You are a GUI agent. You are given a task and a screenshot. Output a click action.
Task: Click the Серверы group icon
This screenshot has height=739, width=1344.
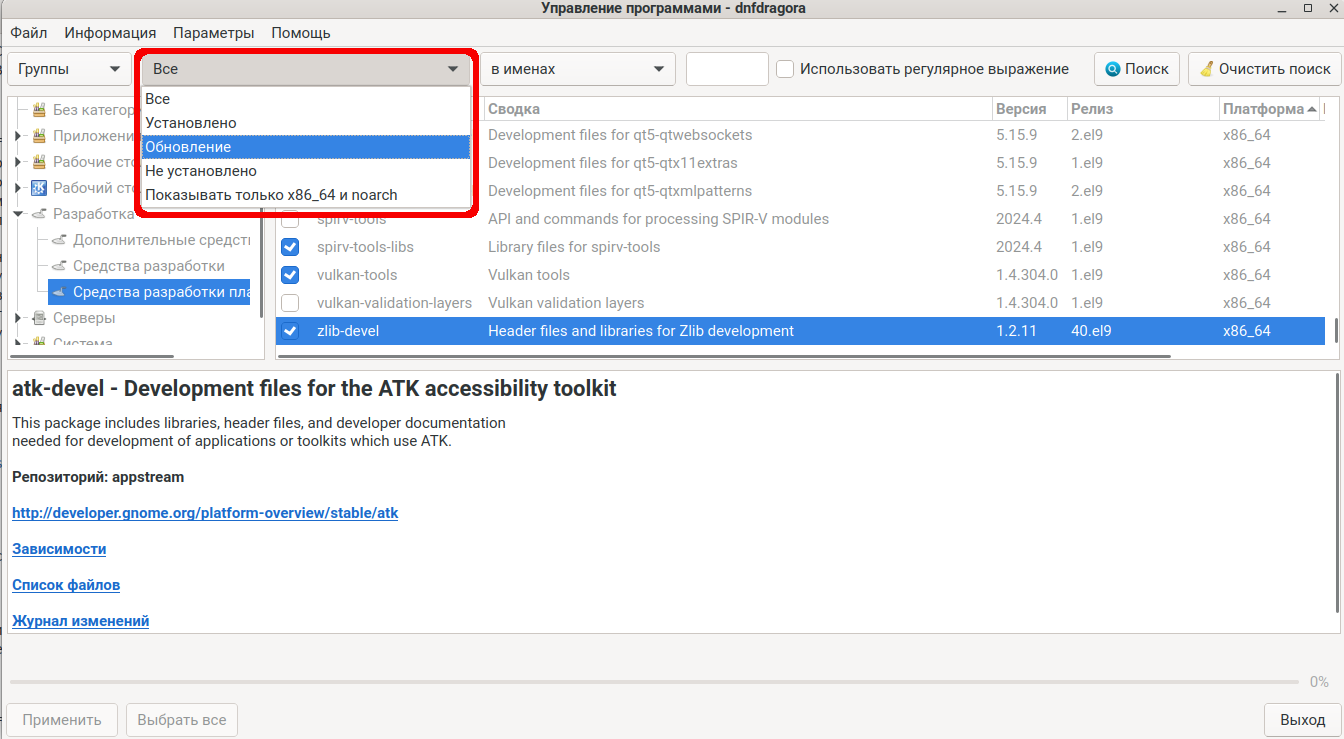(x=40, y=318)
